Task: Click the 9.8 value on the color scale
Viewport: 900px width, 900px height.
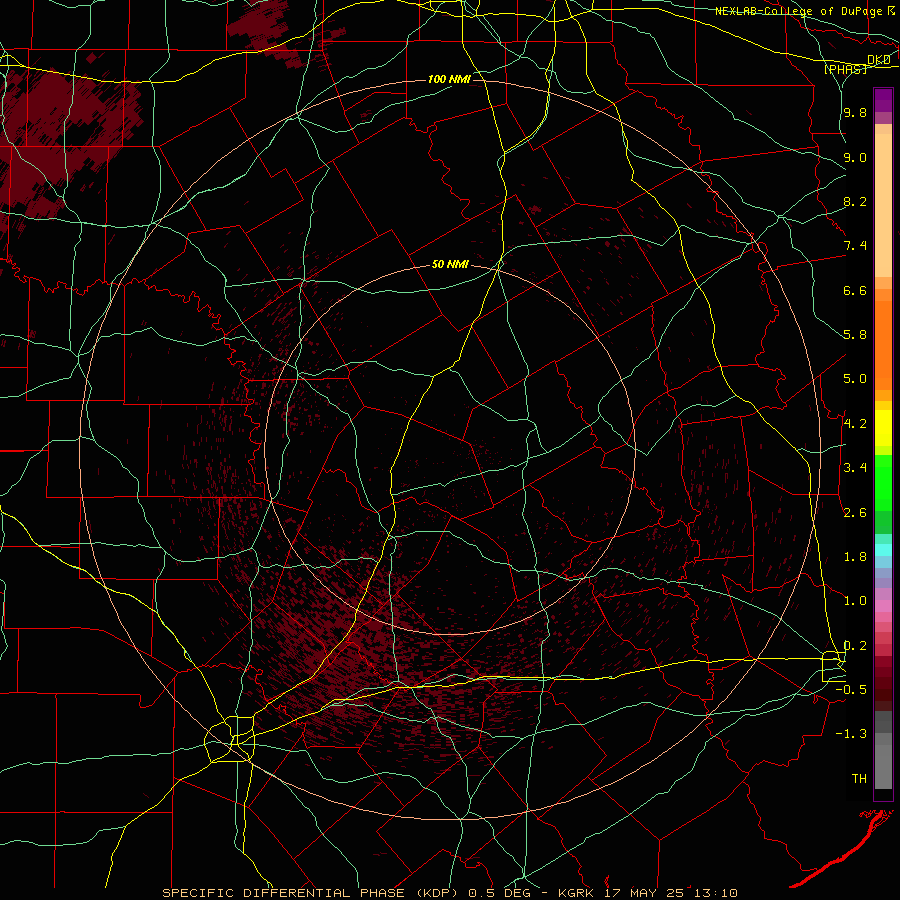Action: (855, 112)
